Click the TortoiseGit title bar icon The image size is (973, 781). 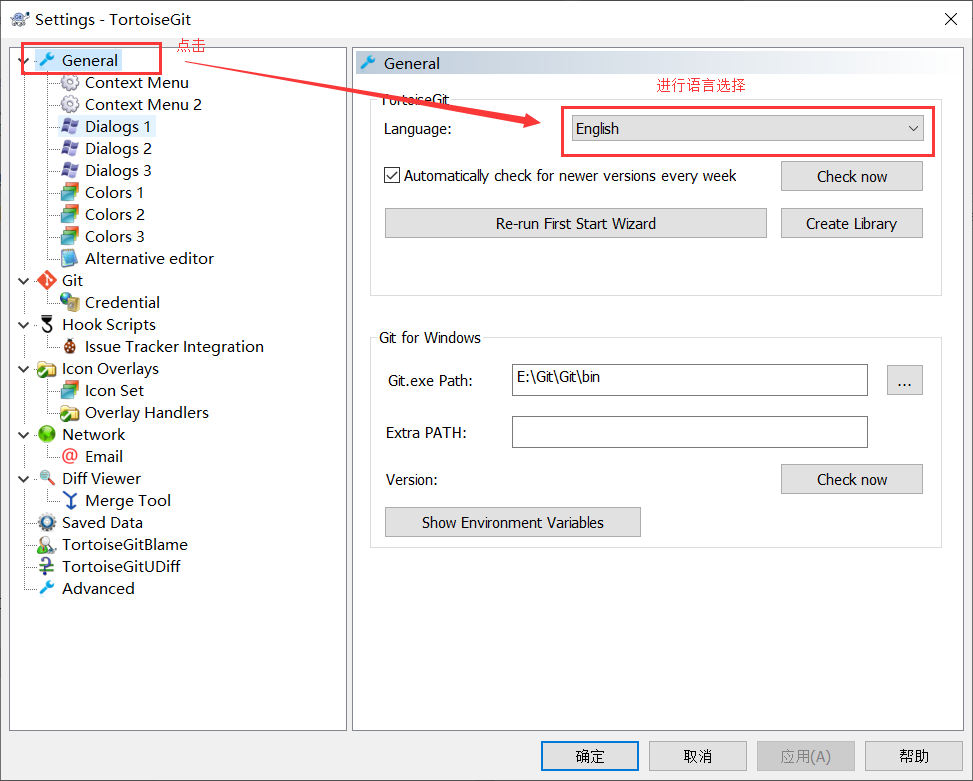pyautogui.click(x=20, y=19)
